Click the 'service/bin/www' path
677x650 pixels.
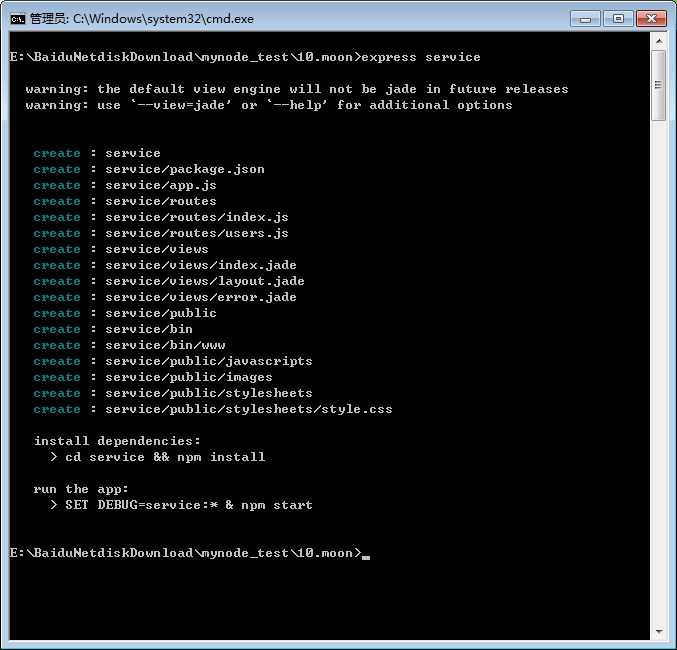[165, 345]
